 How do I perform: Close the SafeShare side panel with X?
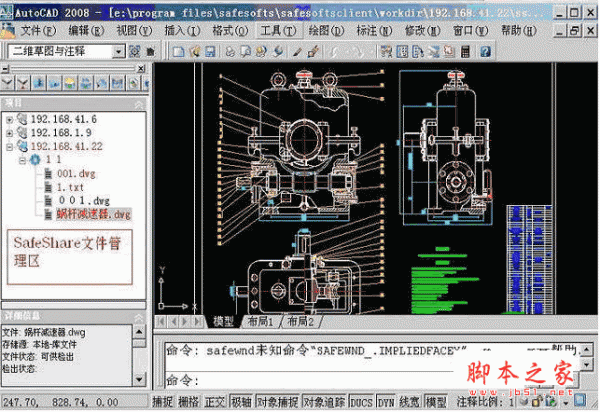tap(141, 68)
